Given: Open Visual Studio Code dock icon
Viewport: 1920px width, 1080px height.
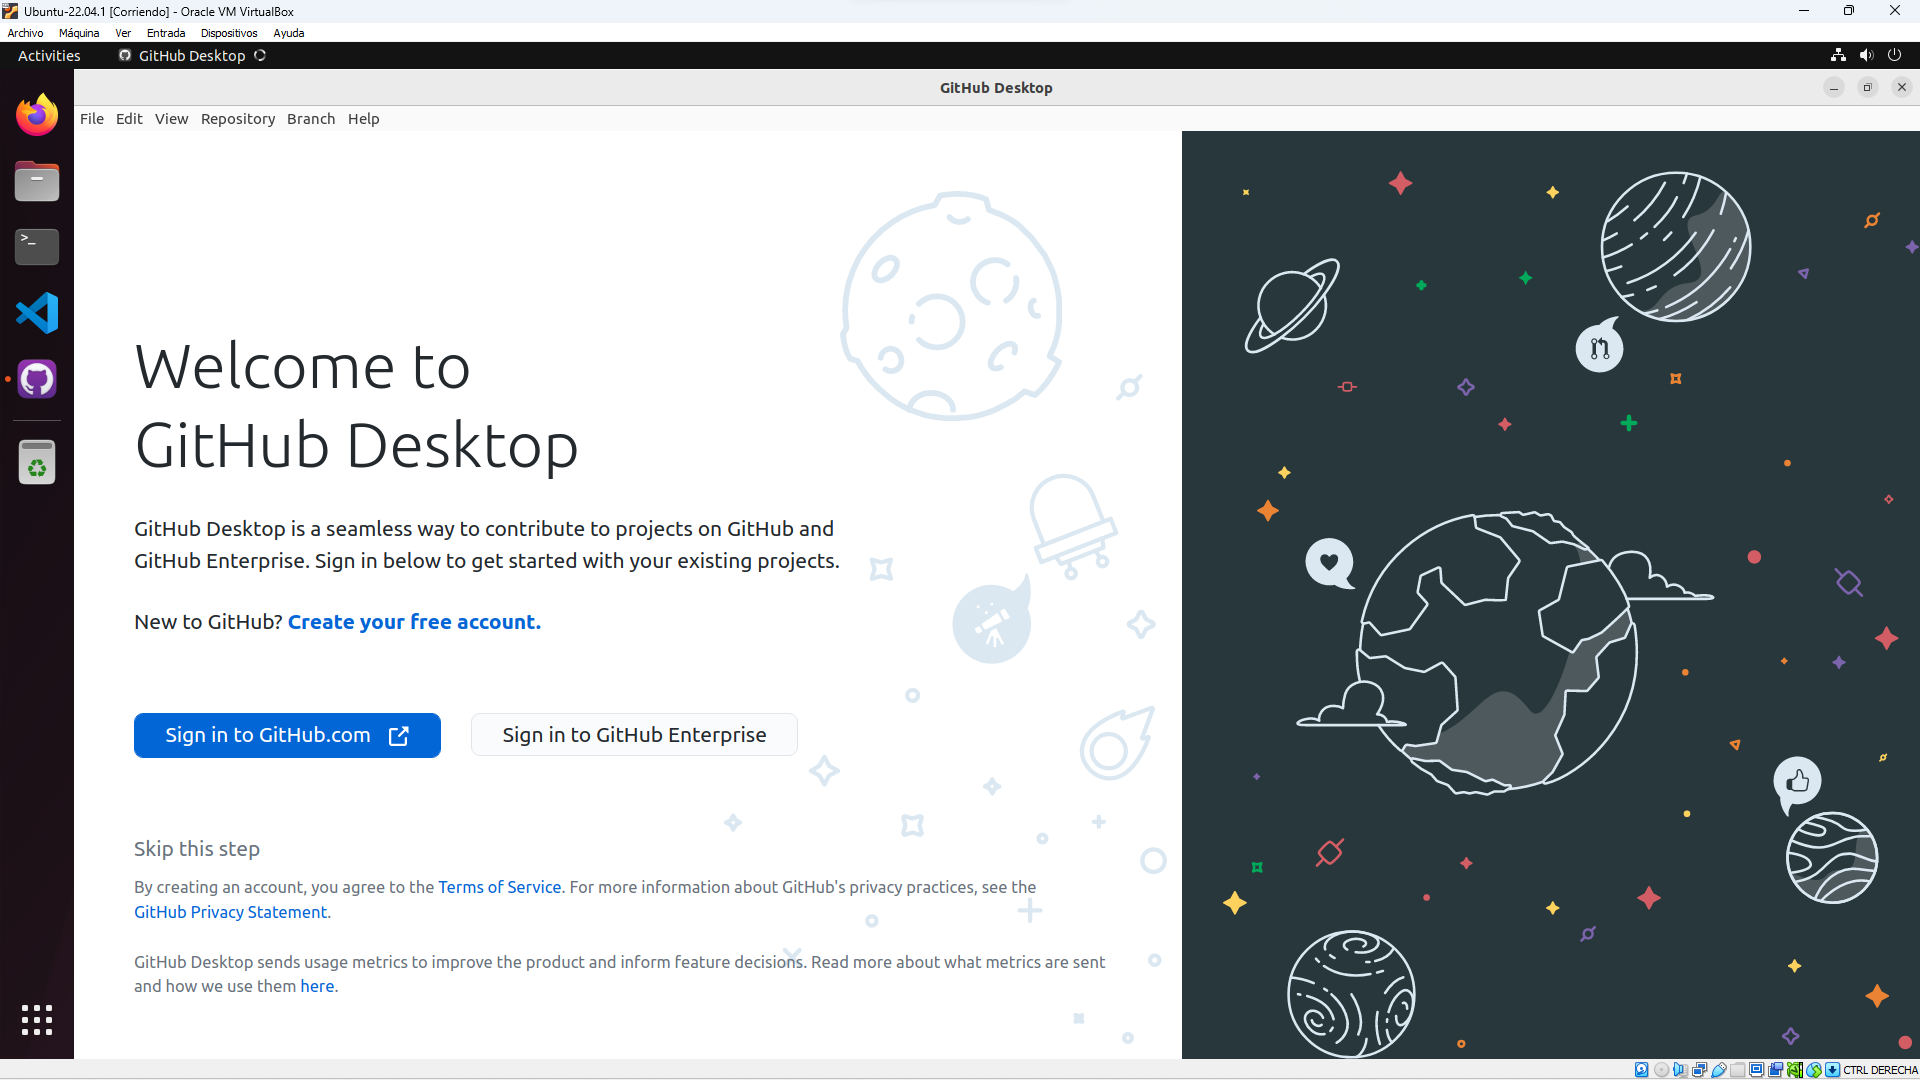Looking at the screenshot, I should [37, 313].
